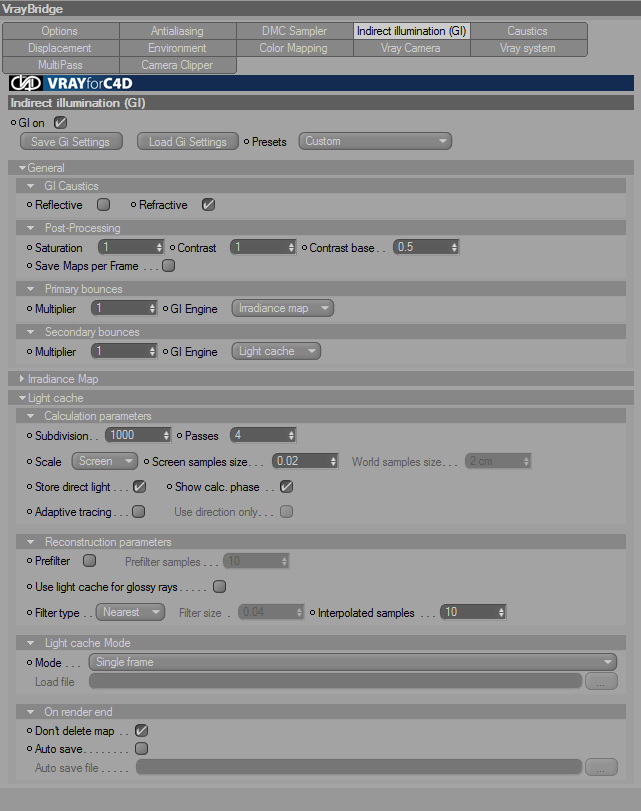Enable the Auto save checkbox

(141, 748)
